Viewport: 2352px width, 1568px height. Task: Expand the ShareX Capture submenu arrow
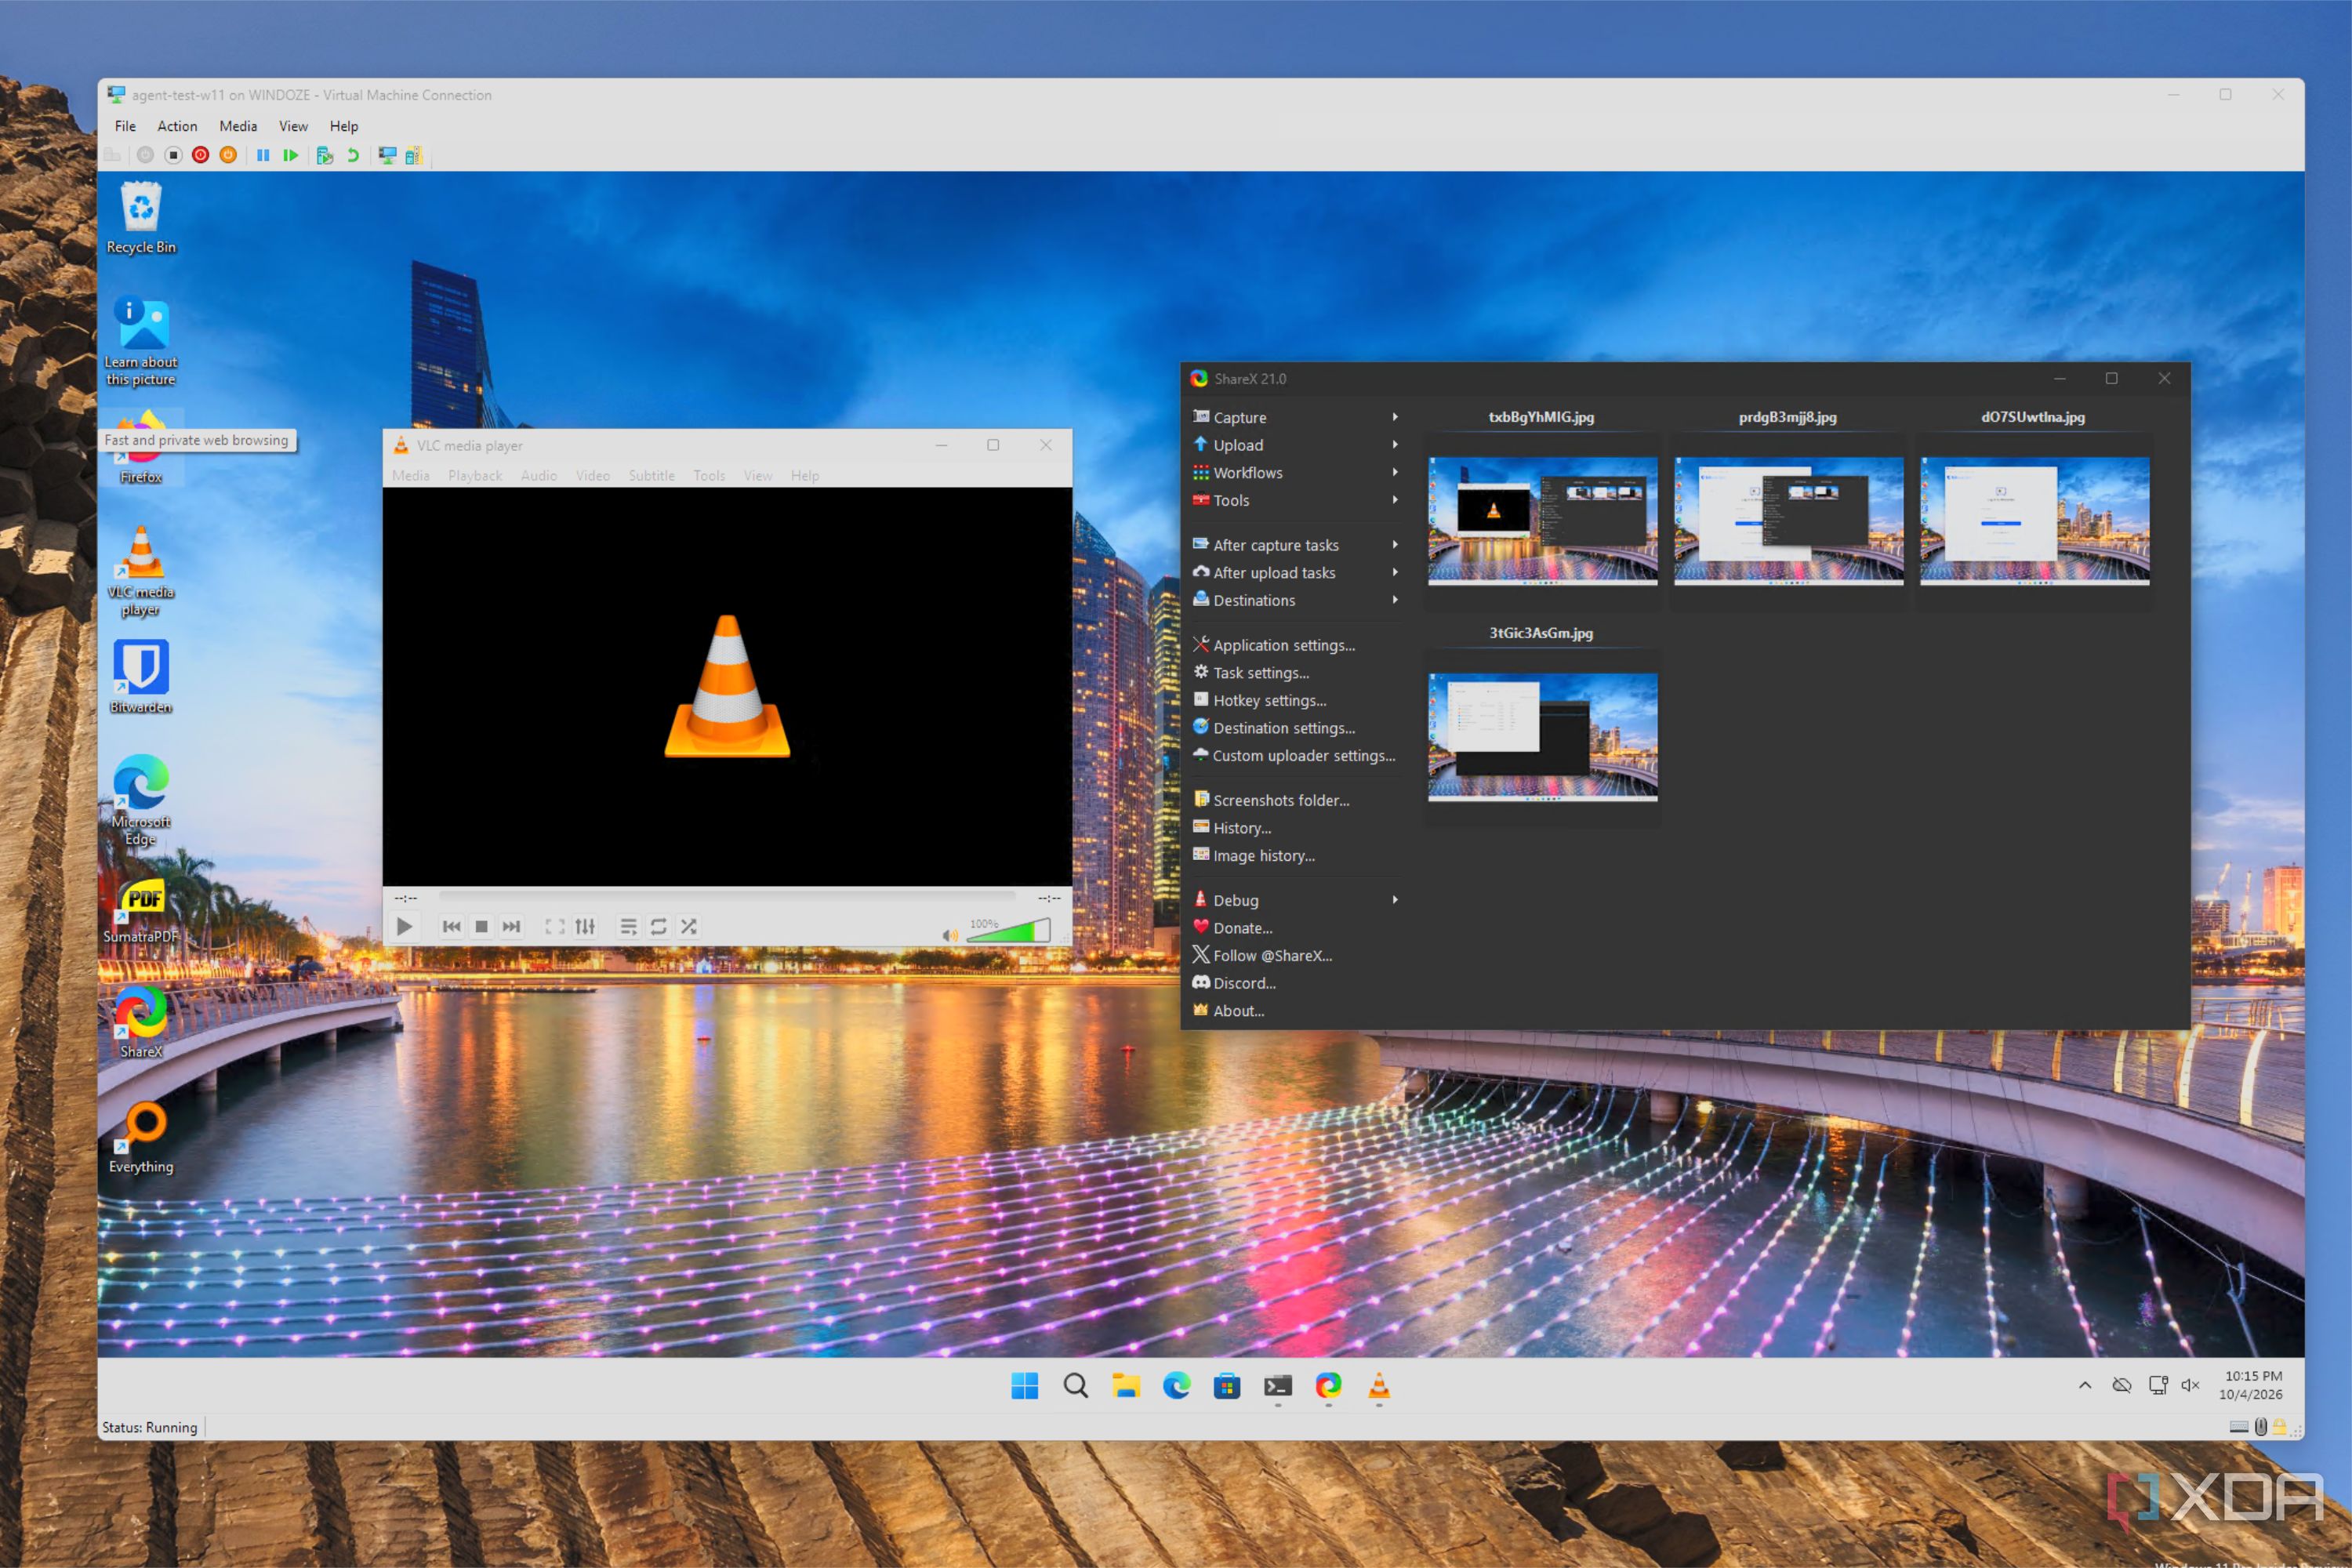[1395, 417]
